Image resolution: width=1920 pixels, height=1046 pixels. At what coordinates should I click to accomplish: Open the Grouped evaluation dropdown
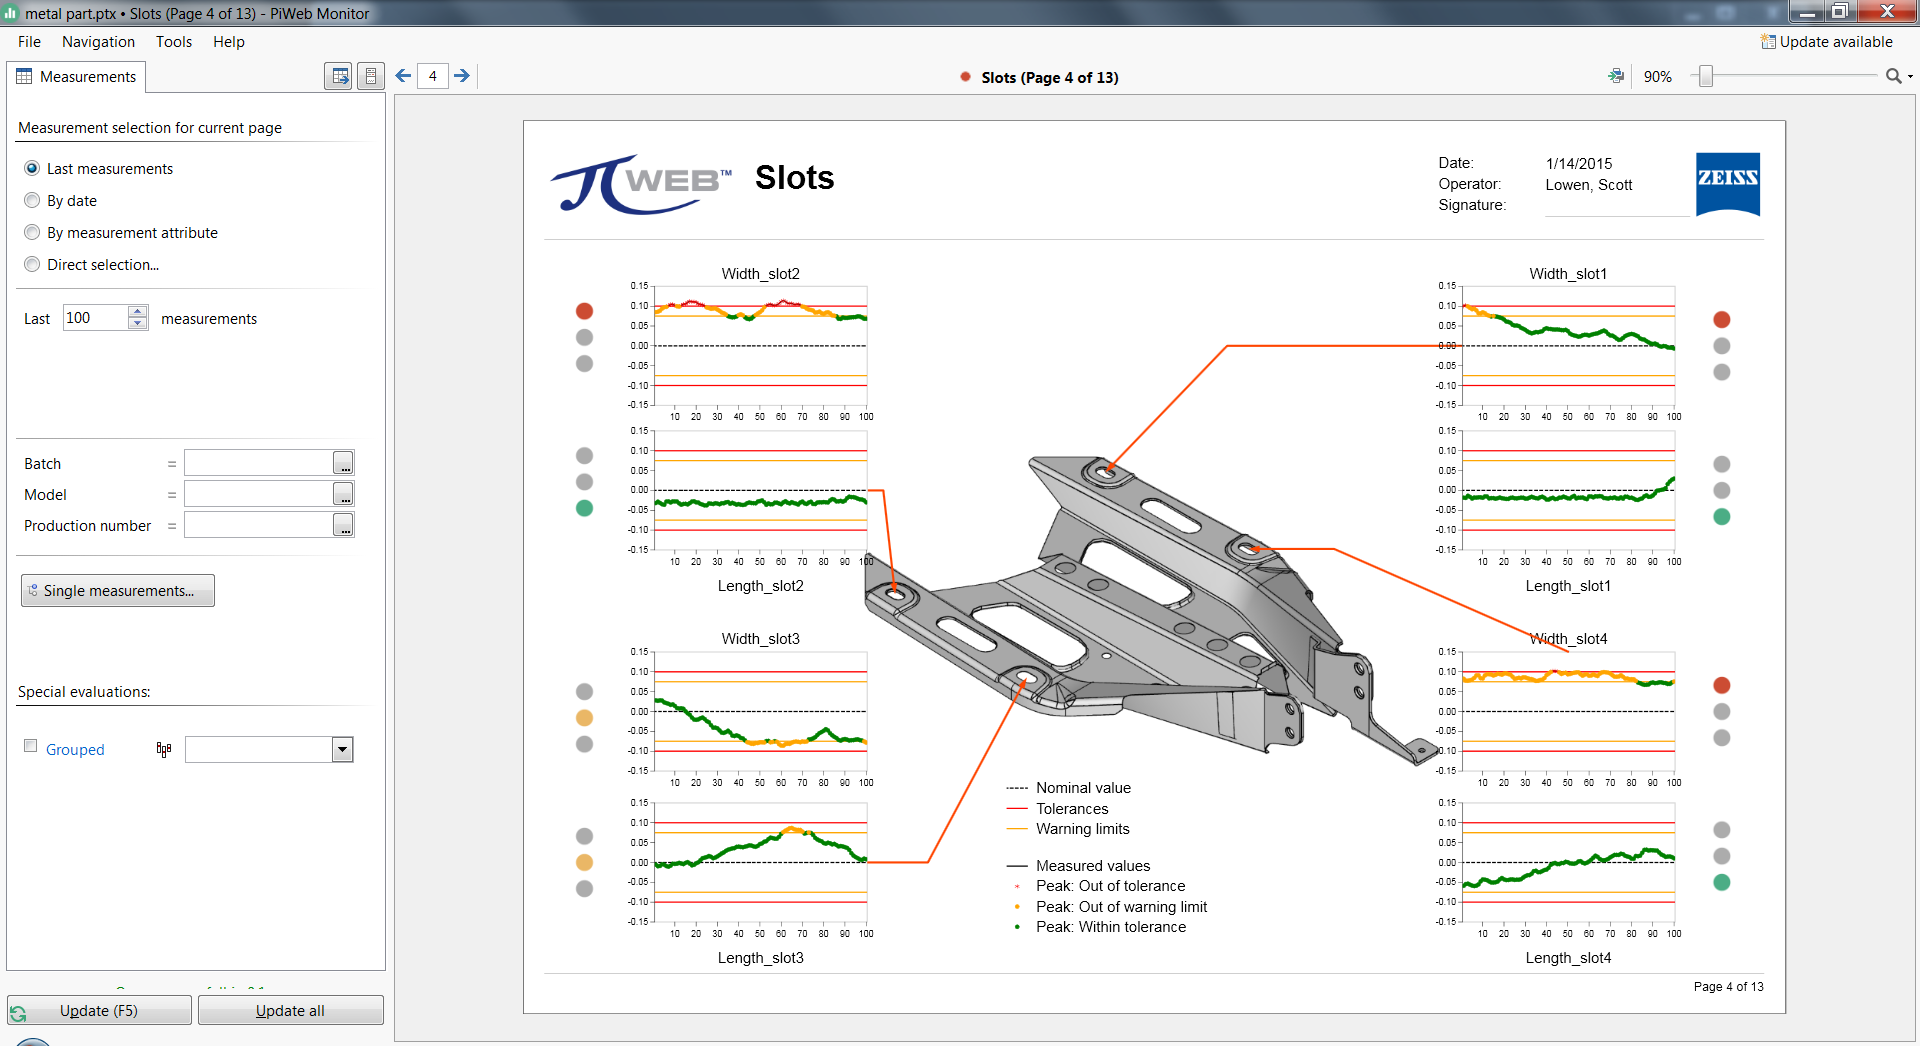(x=342, y=749)
